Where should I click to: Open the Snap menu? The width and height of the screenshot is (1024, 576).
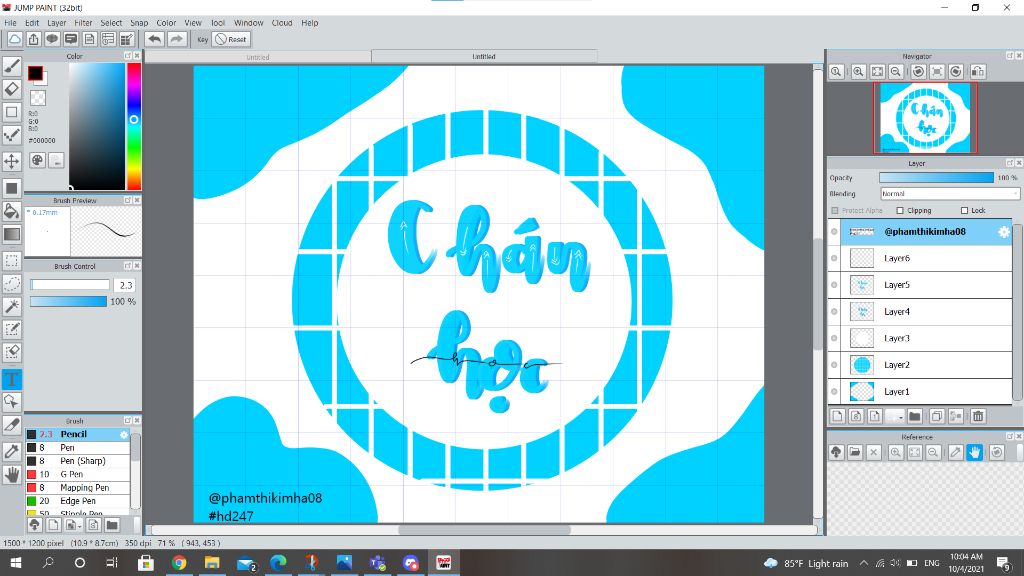point(139,23)
